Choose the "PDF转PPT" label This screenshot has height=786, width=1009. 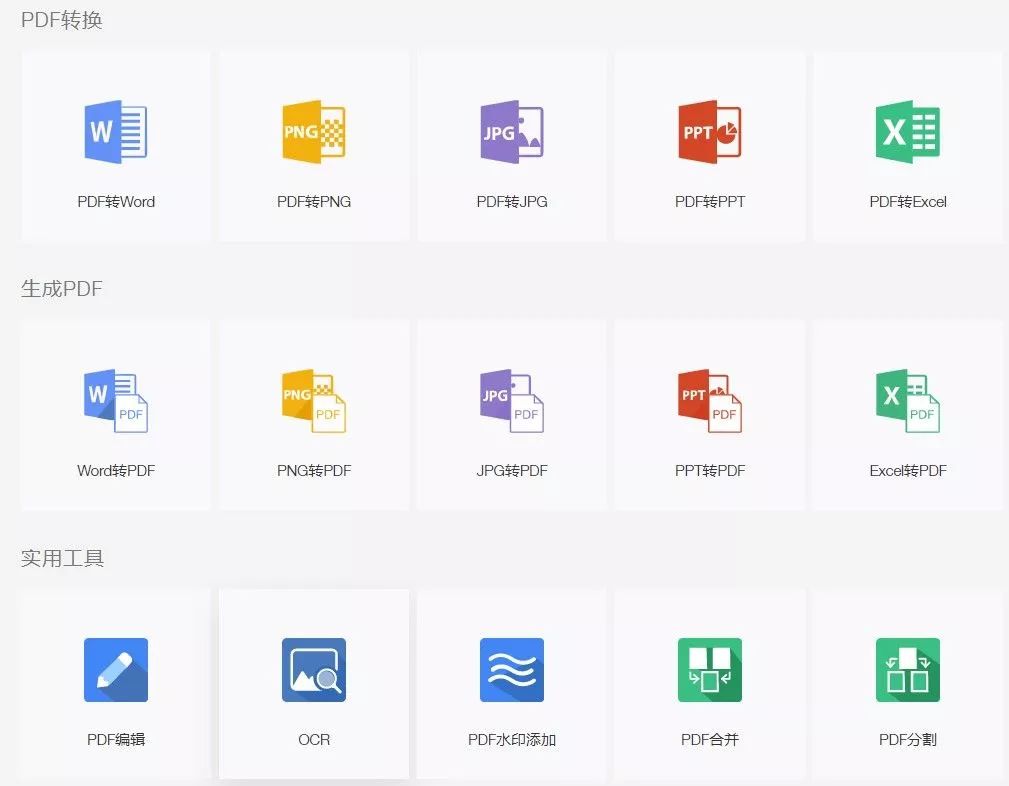710,201
